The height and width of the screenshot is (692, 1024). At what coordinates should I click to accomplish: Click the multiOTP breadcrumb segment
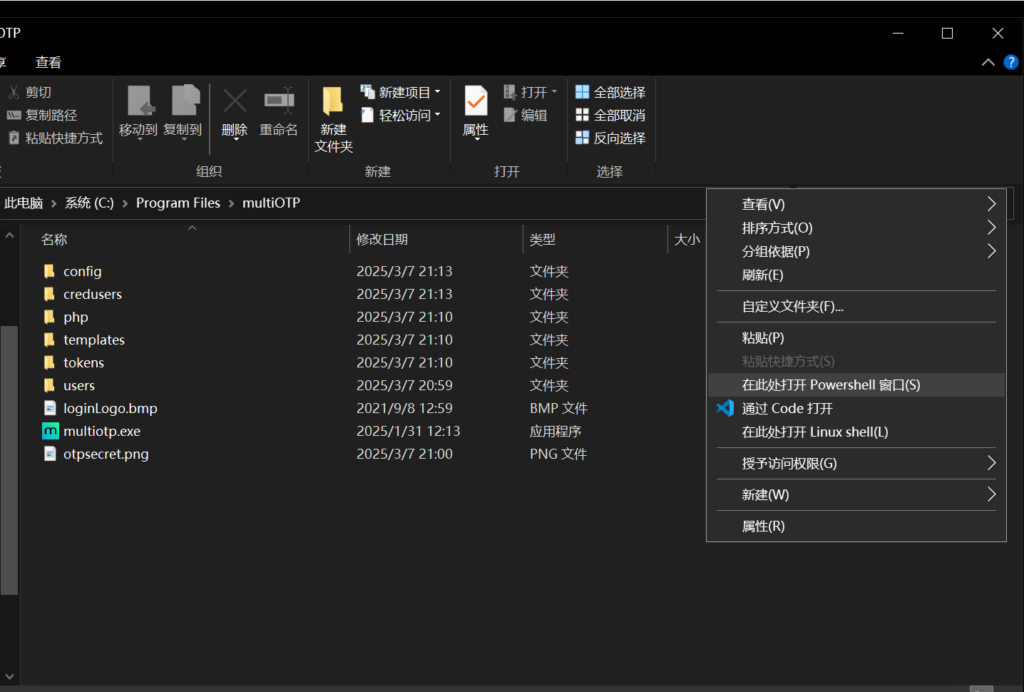271,203
